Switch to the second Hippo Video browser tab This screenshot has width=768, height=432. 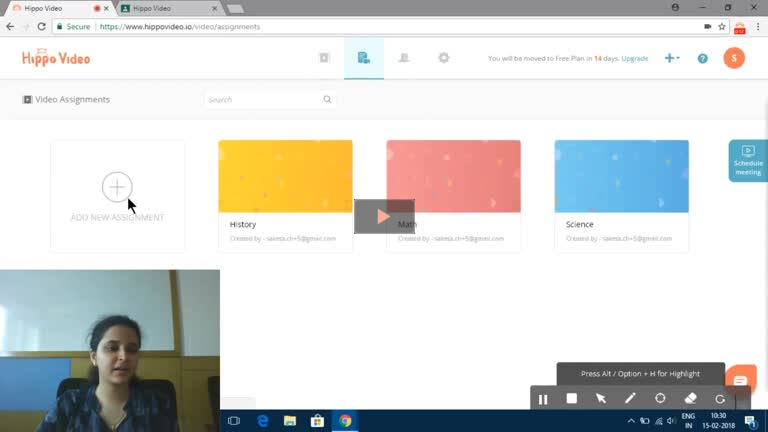(168, 8)
